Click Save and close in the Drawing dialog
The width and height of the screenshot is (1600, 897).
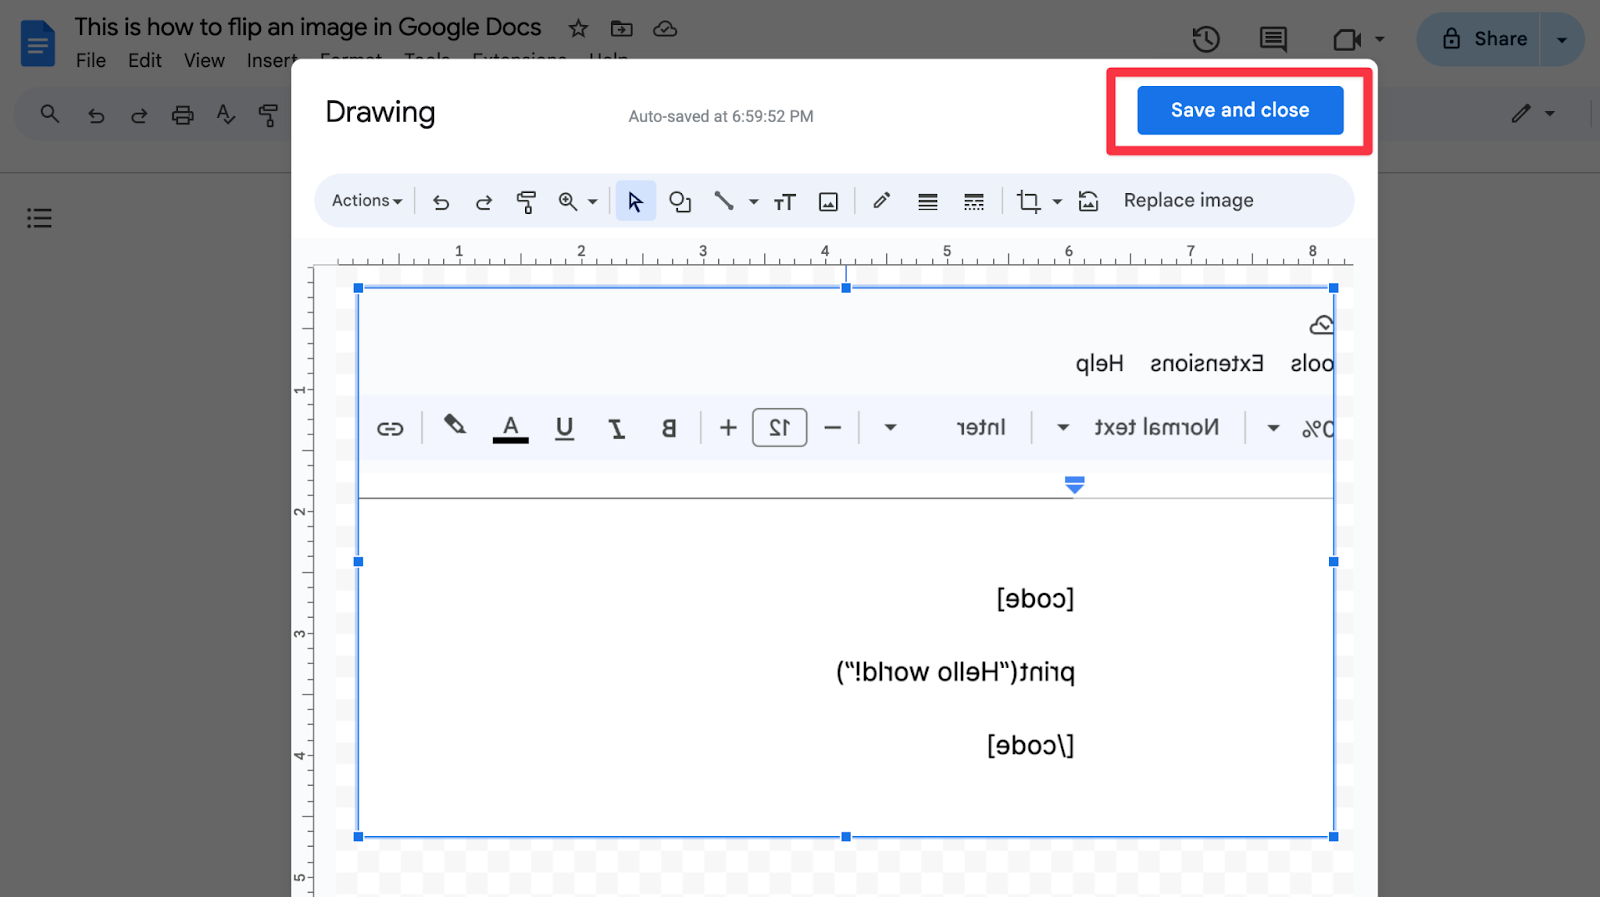tap(1240, 110)
